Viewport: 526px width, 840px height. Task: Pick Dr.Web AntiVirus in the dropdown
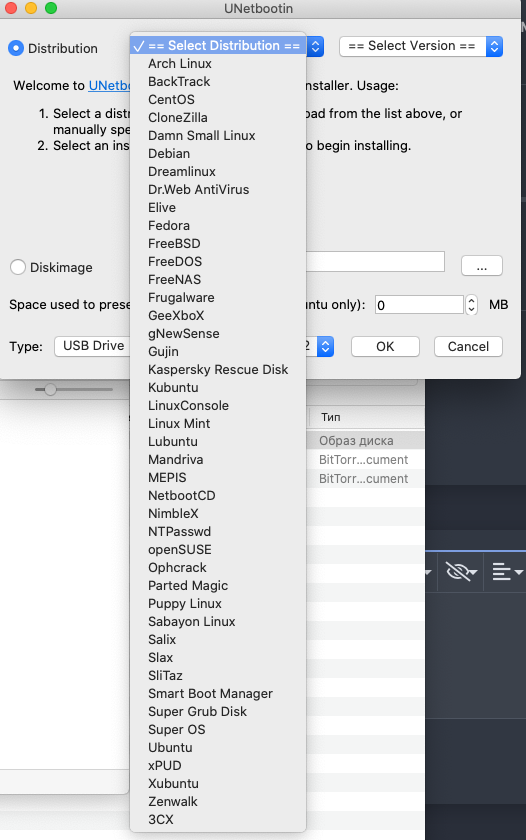[x=218, y=190]
